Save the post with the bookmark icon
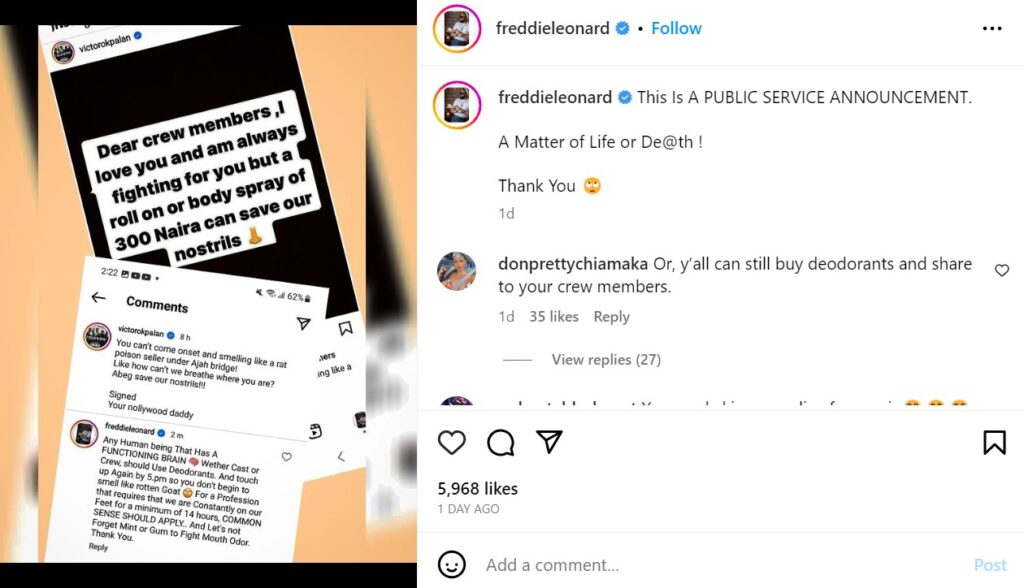 pos(994,442)
